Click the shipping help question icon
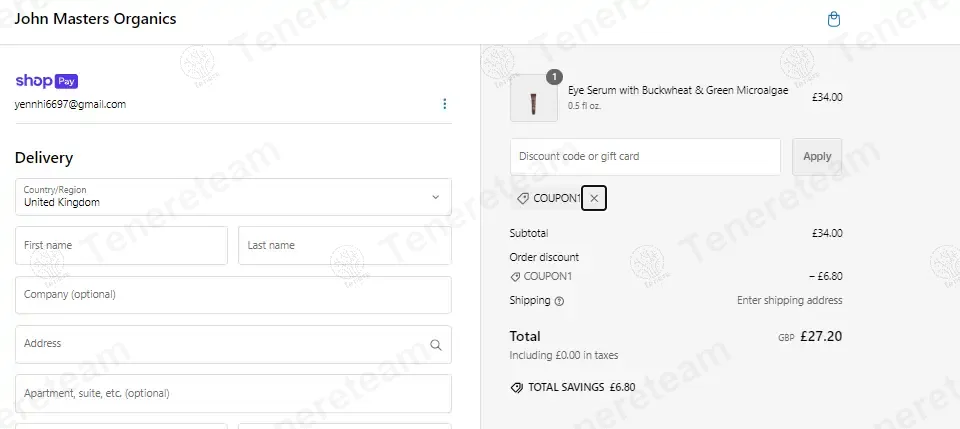Viewport: 960px width, 429px height. [x=559, y=301]
